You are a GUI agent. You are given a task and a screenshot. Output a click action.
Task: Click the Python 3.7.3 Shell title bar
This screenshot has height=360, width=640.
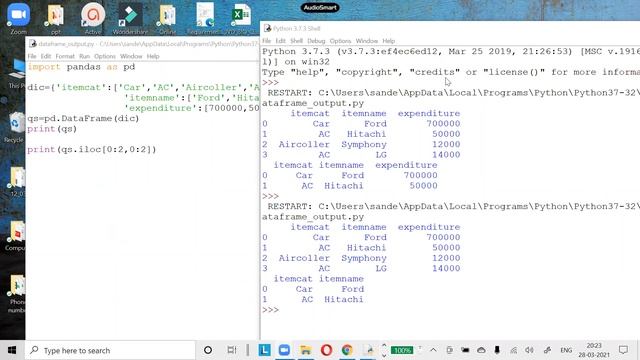449,28
